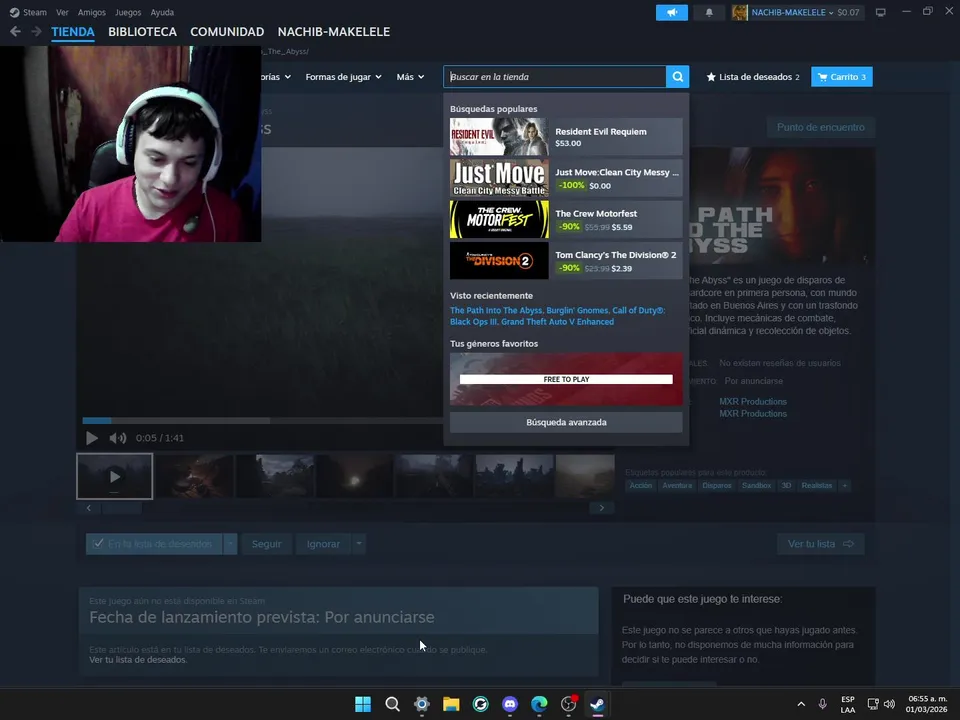The width and height of the screenshot is (960, 720).
Task: Play the trailer video
Action: point(92,438)
